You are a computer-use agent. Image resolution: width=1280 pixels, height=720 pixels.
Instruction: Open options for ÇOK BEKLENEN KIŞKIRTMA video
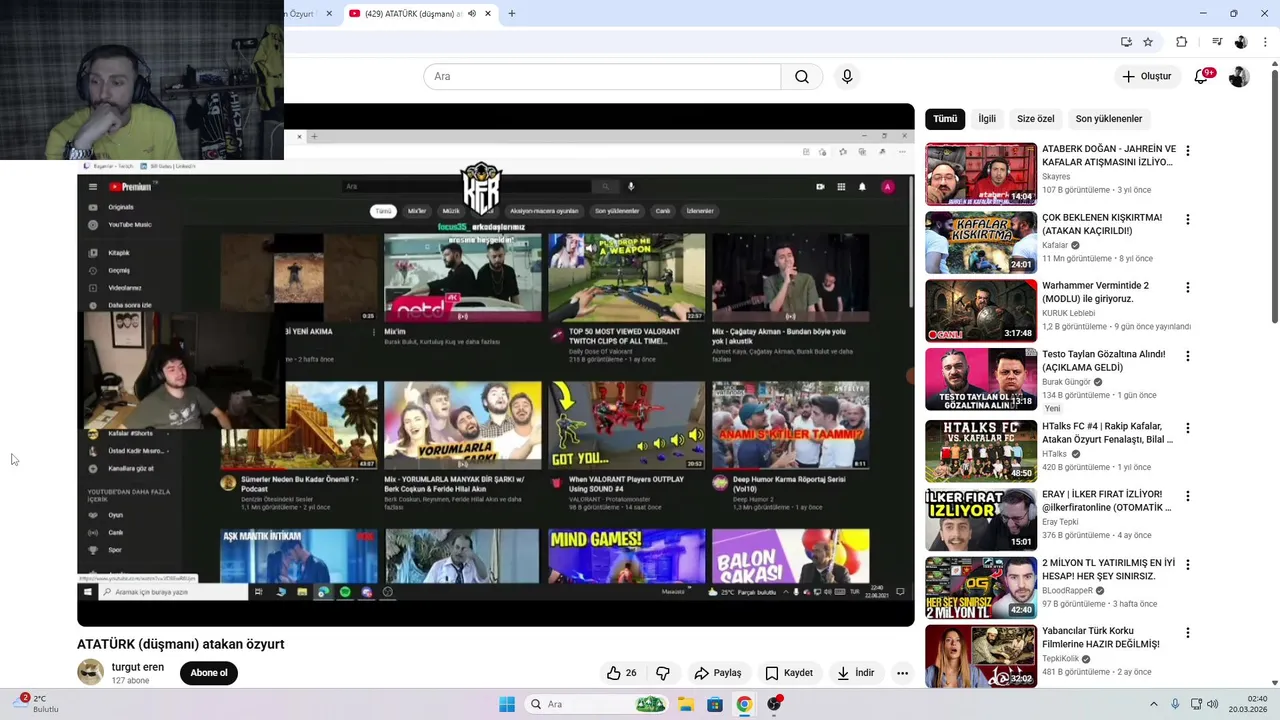coord(1187,219)
